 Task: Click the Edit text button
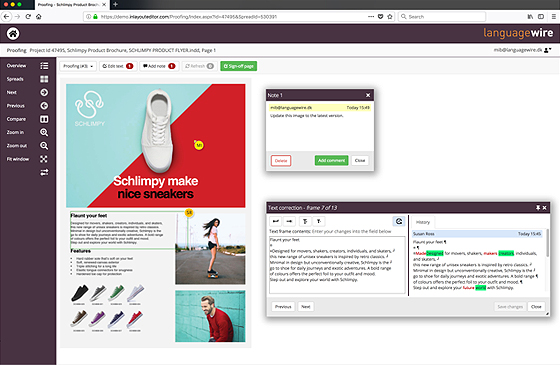pos(118,66)
